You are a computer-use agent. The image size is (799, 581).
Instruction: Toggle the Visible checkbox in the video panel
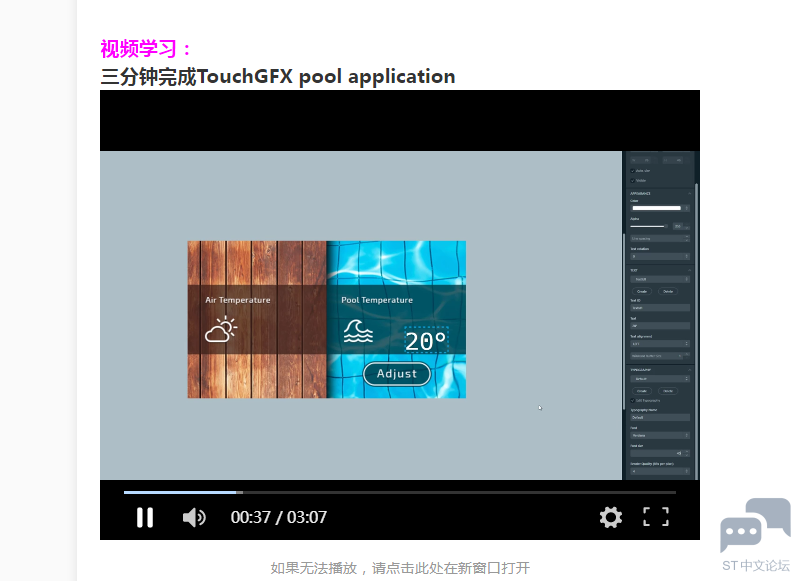pyautogui.click(x=632, y=180)
